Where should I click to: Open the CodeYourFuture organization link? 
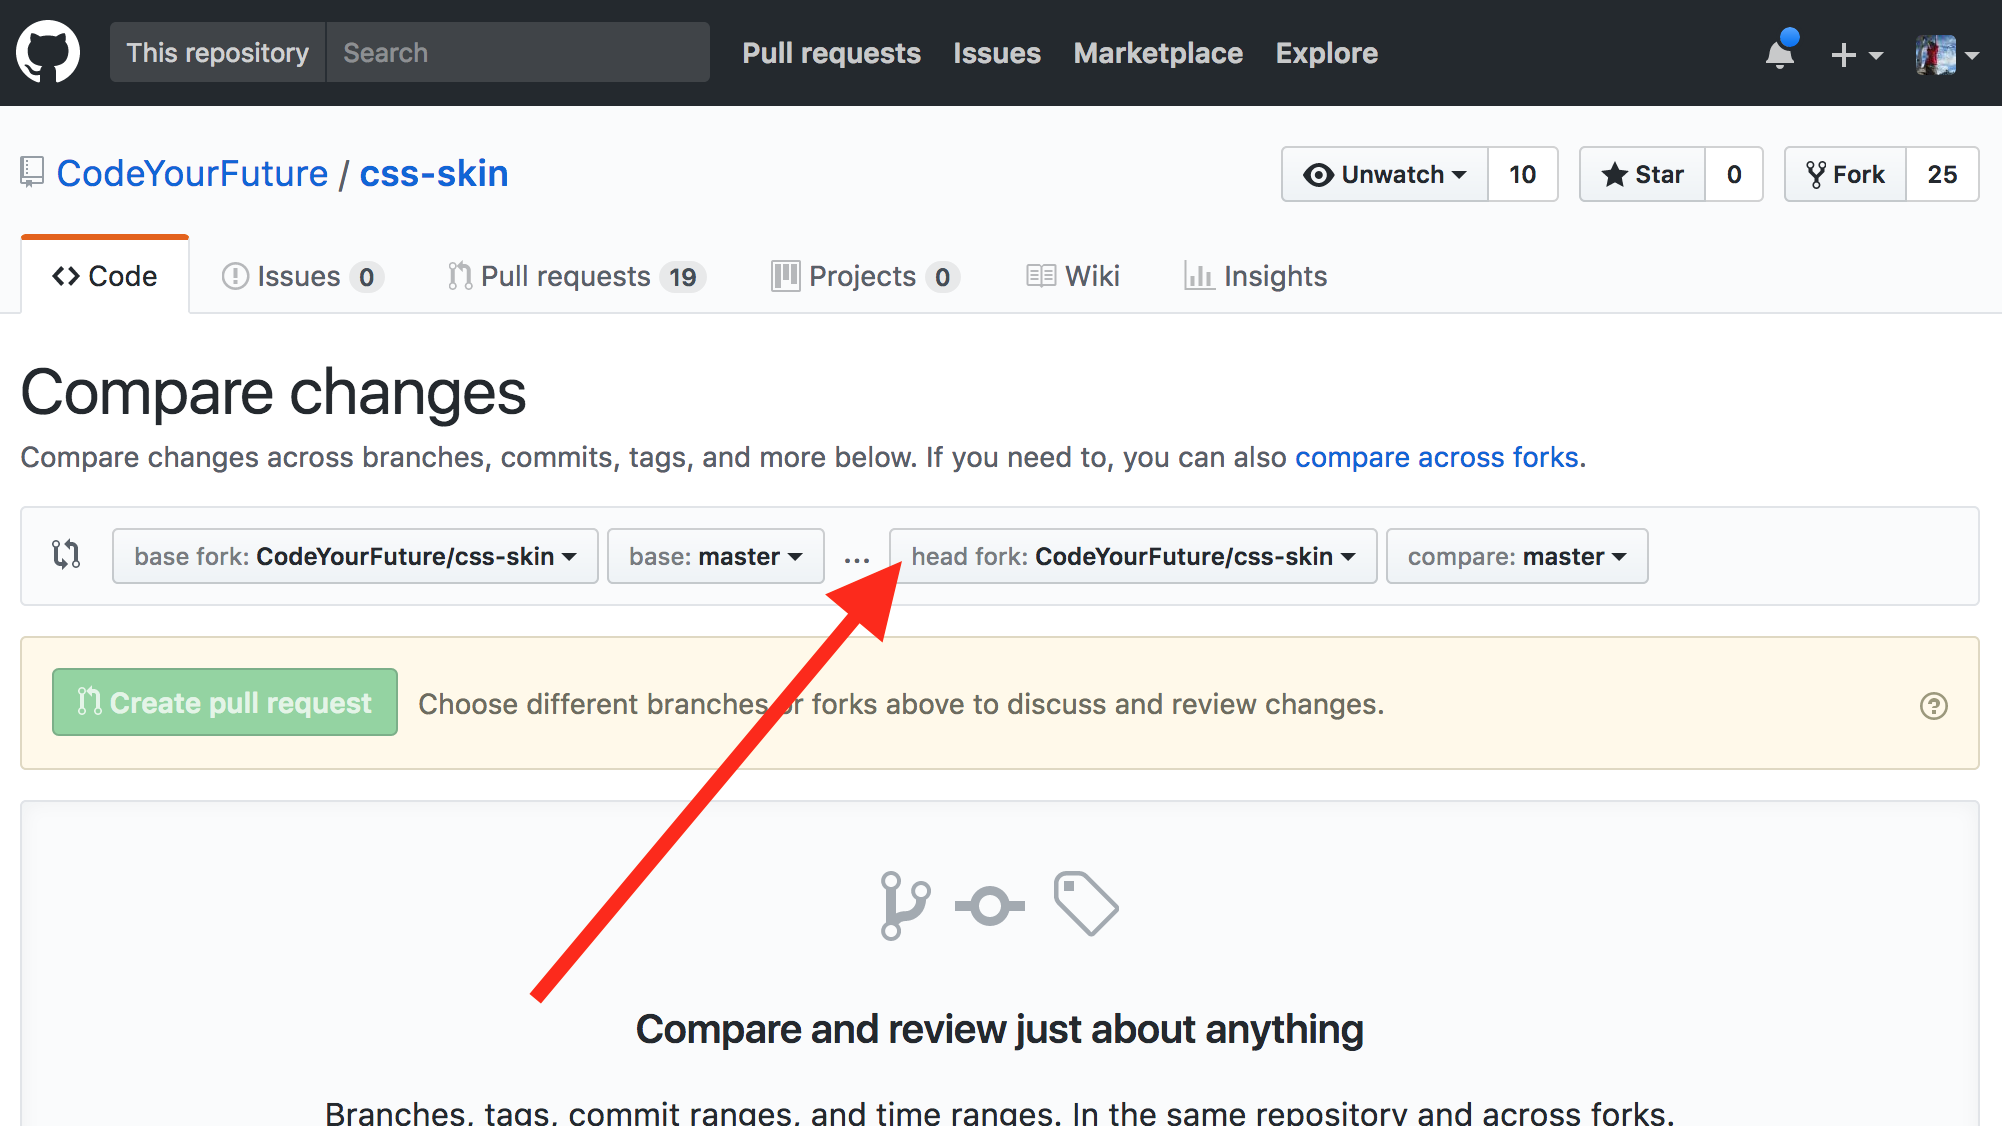[192, 173]
